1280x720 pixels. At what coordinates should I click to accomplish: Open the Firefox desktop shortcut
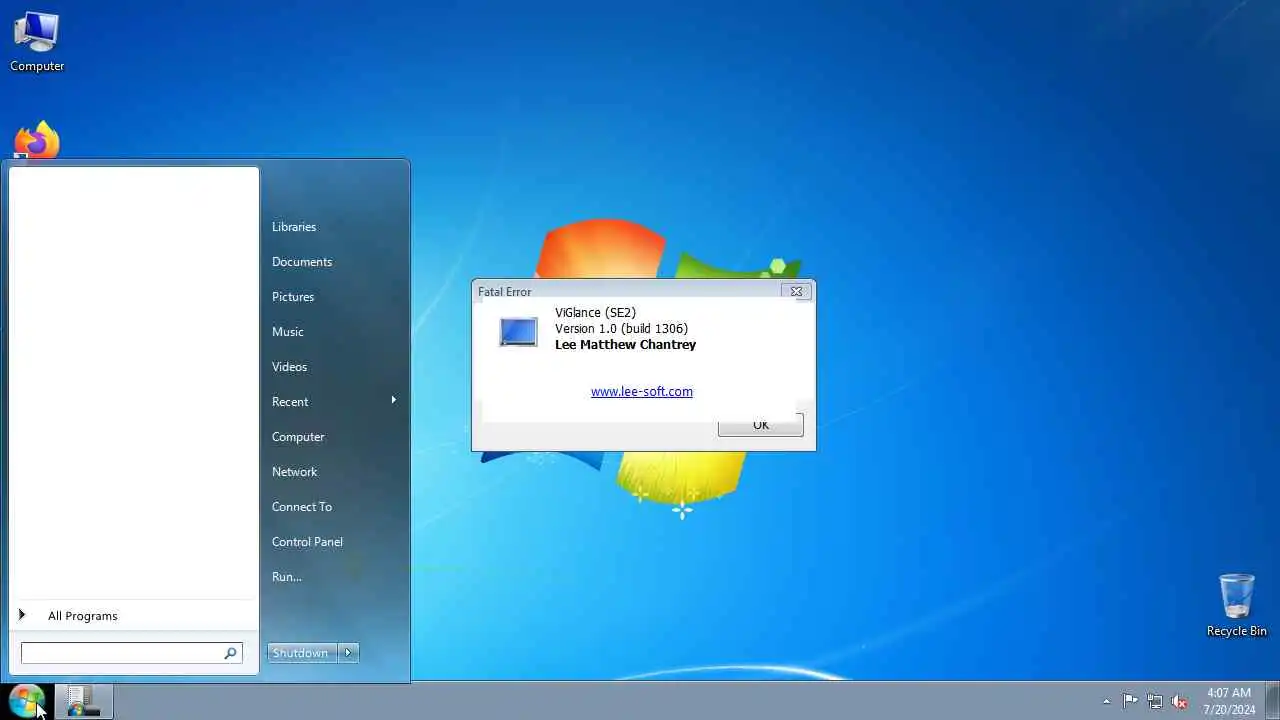pos(37,140)
